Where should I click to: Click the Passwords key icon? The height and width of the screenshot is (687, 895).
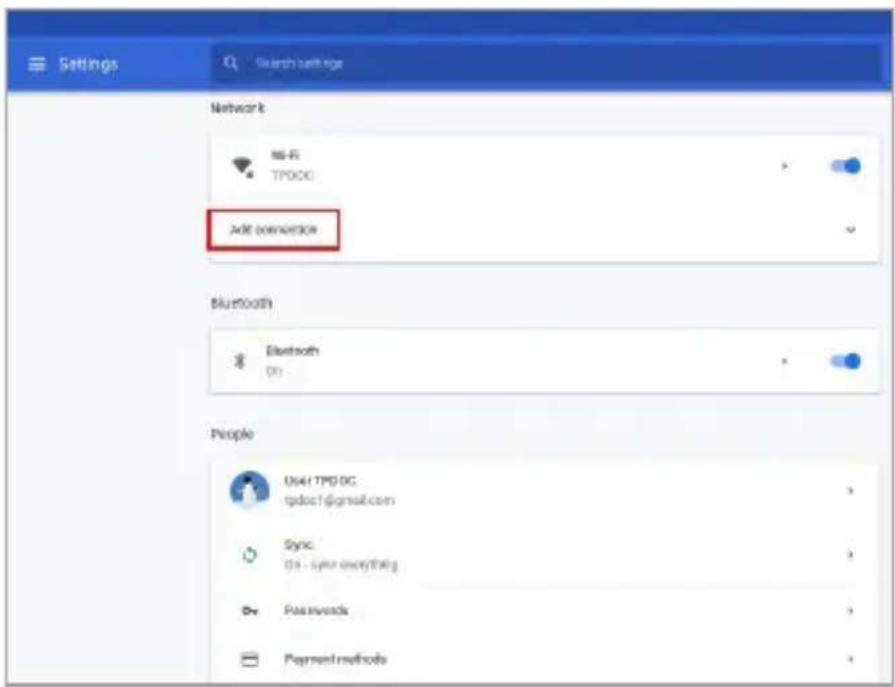(249, 611)
